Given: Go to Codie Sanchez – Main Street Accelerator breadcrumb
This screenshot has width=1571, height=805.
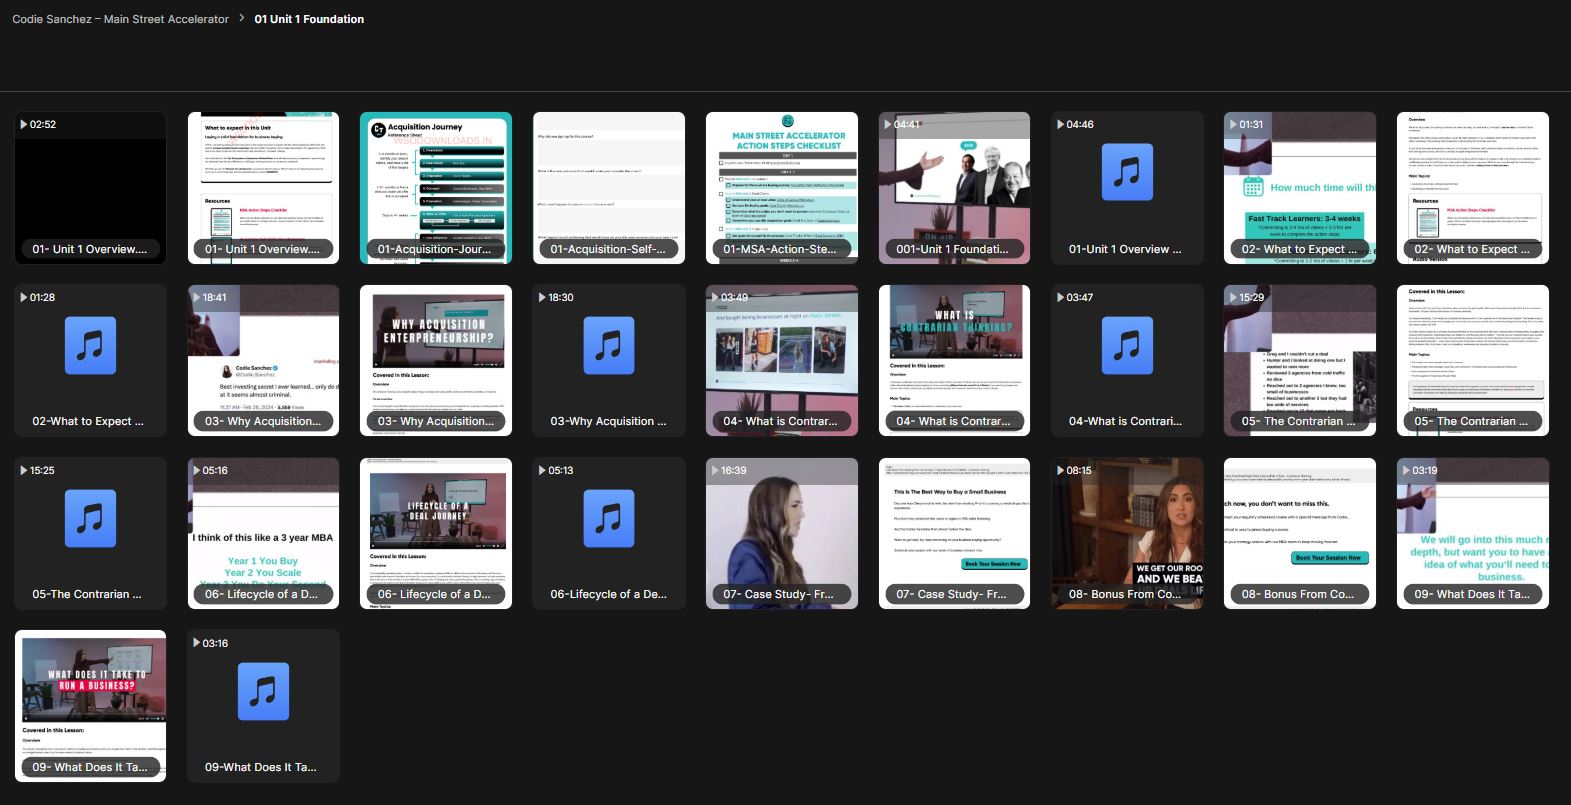Looking at the screenshot, I should click(120, 19).
